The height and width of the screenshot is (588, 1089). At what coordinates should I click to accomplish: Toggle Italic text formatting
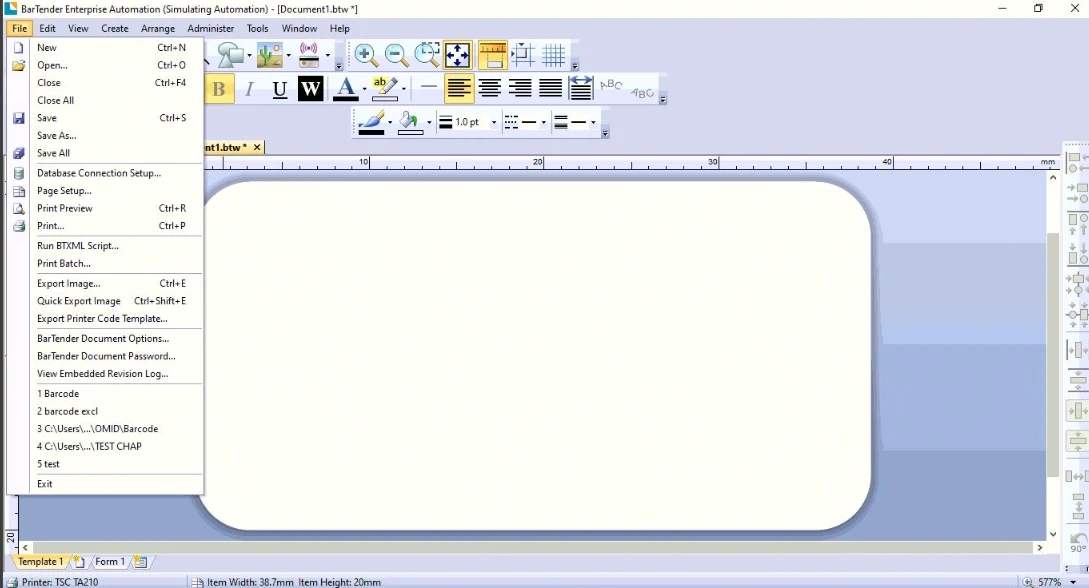(249, 88)
